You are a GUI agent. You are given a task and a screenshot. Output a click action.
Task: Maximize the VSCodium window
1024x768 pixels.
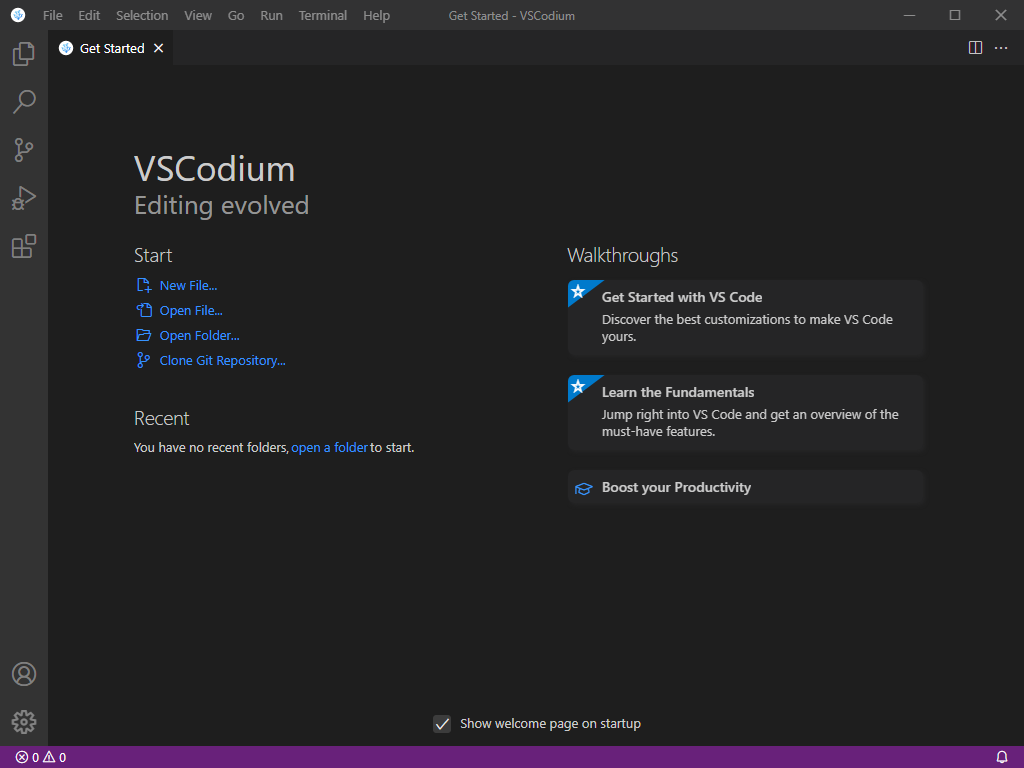point(955,15)
